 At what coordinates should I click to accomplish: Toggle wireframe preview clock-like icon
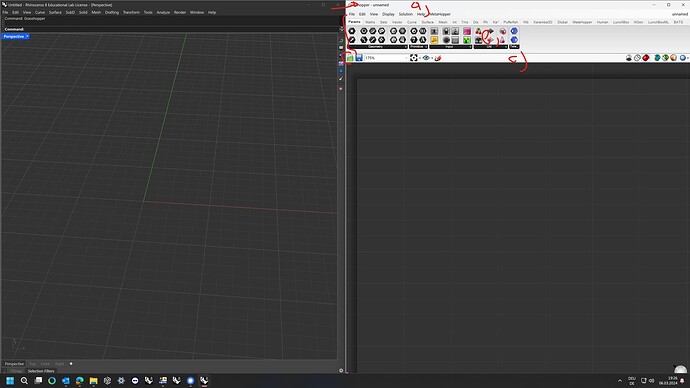[x=637, y=58]
